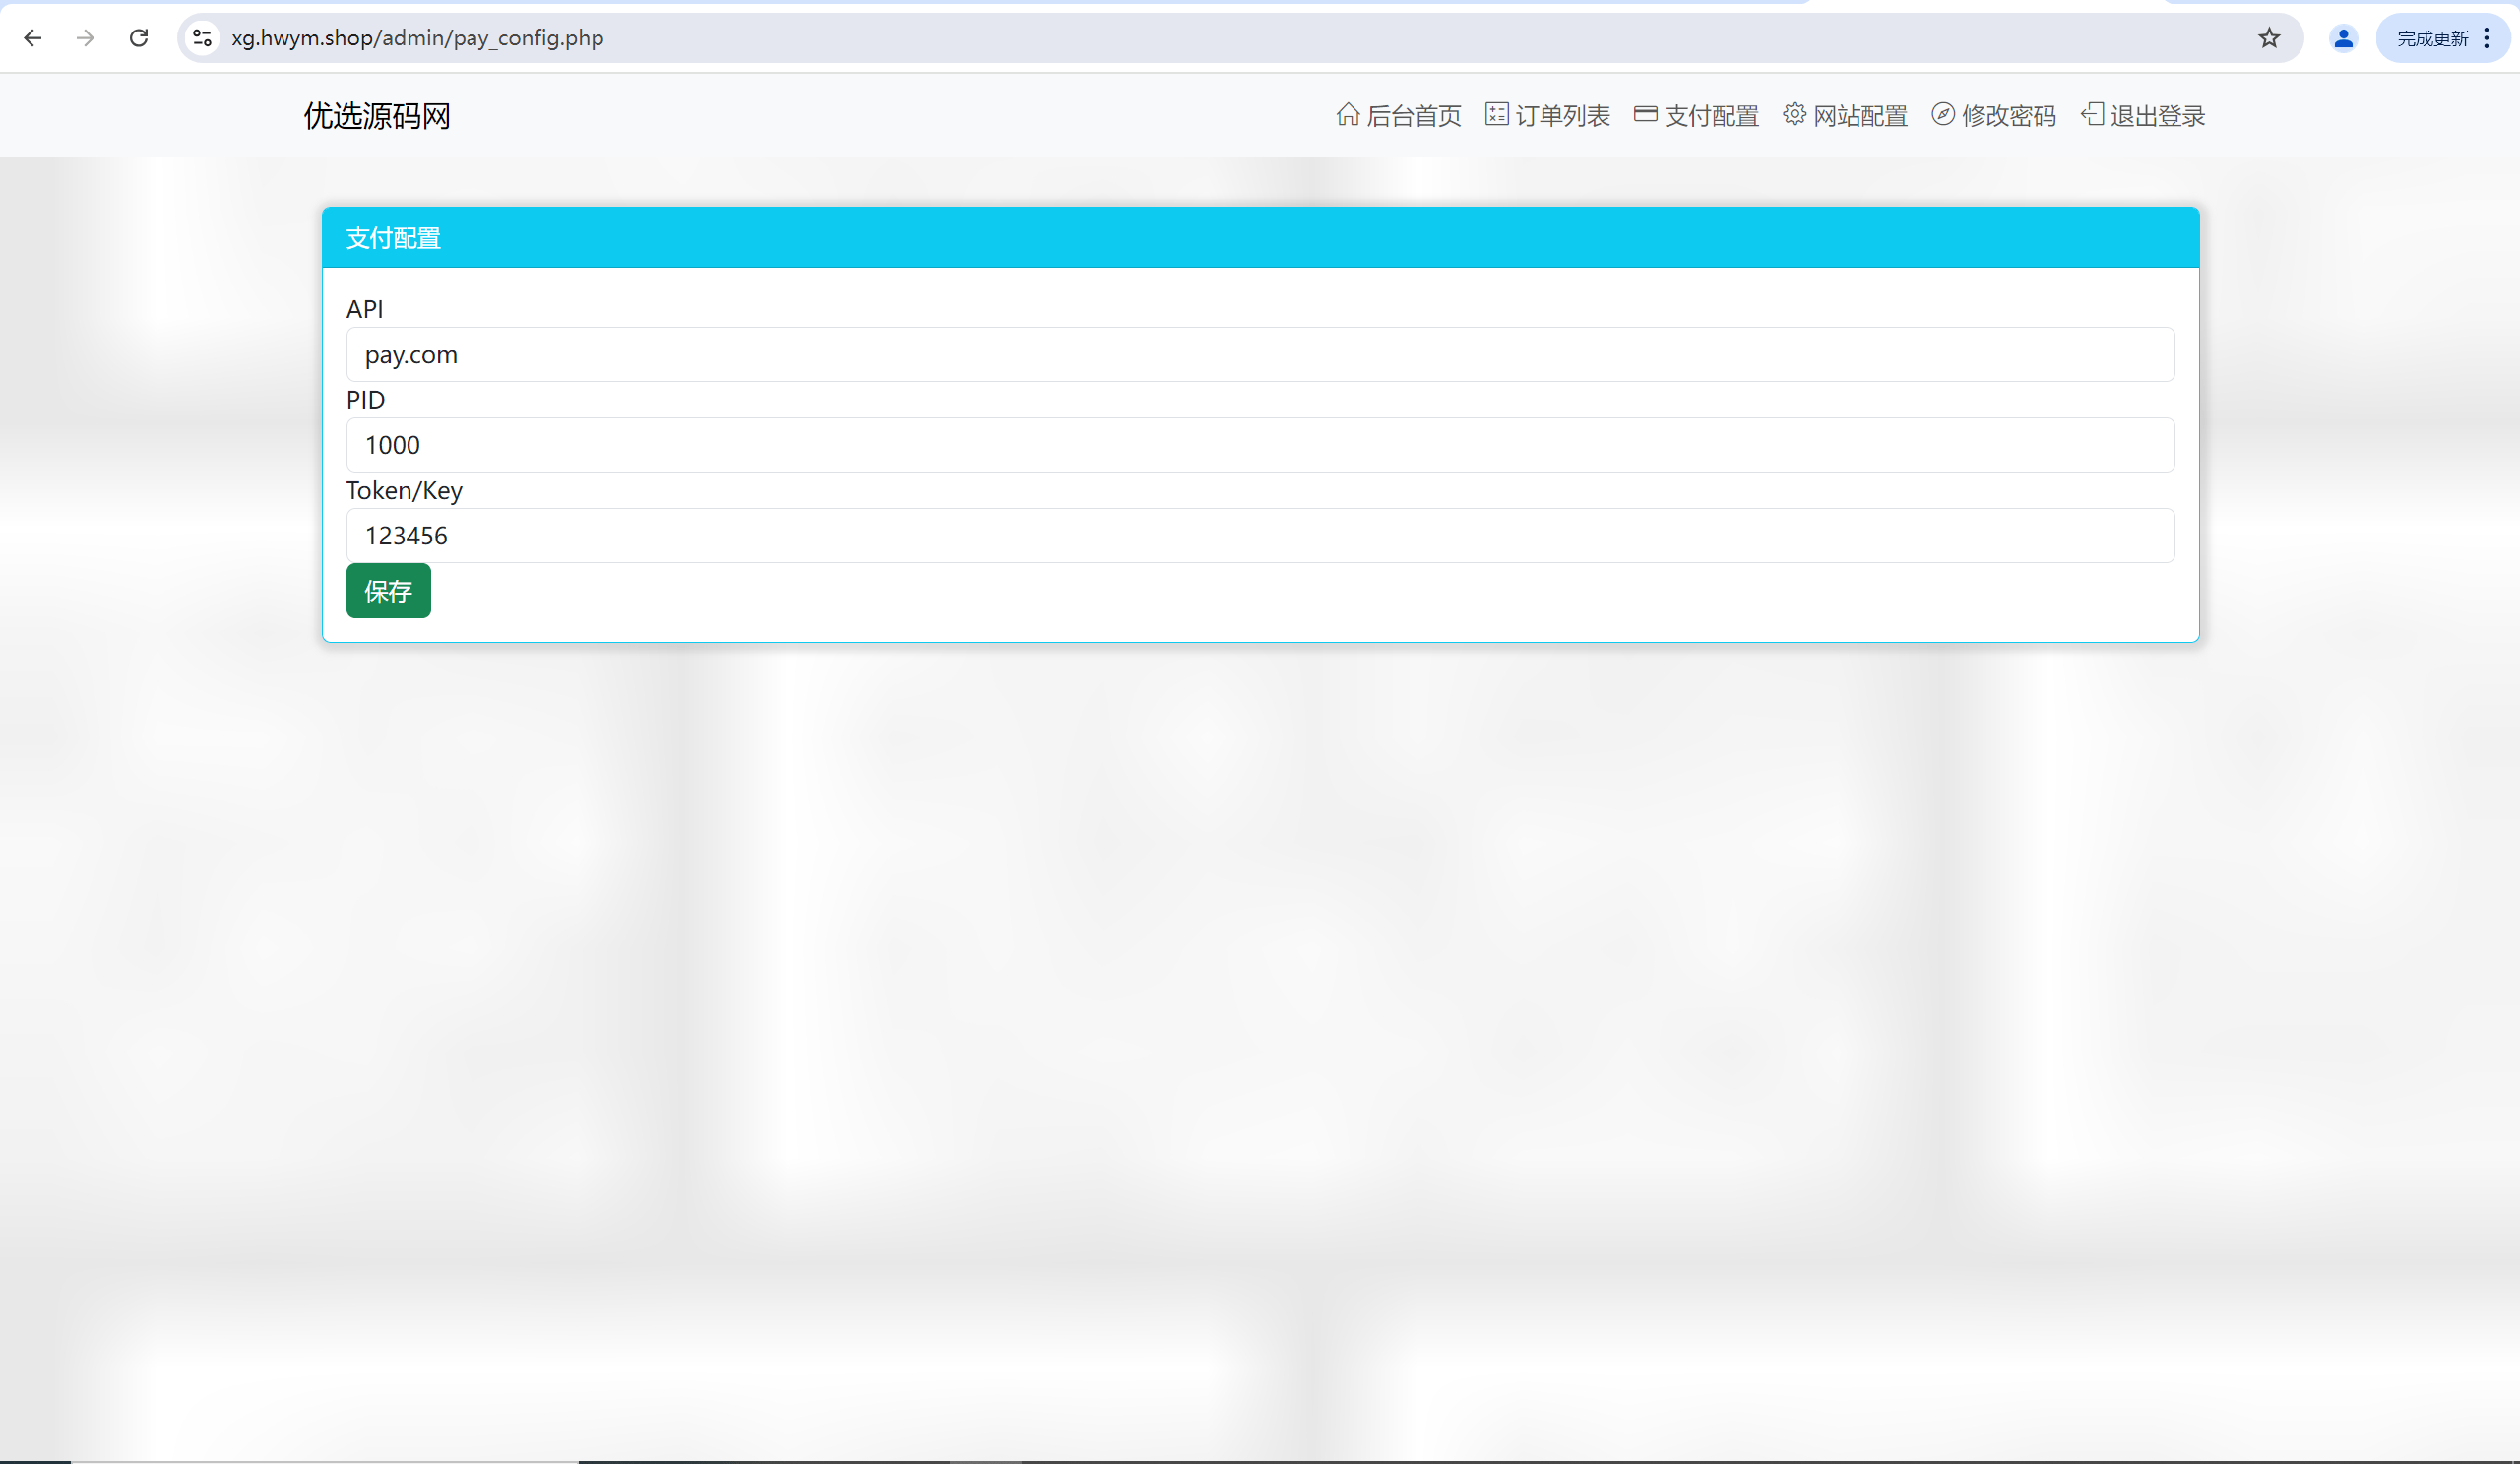
Task: Bookmark this page with the star
Action: tap(2269, 38)
